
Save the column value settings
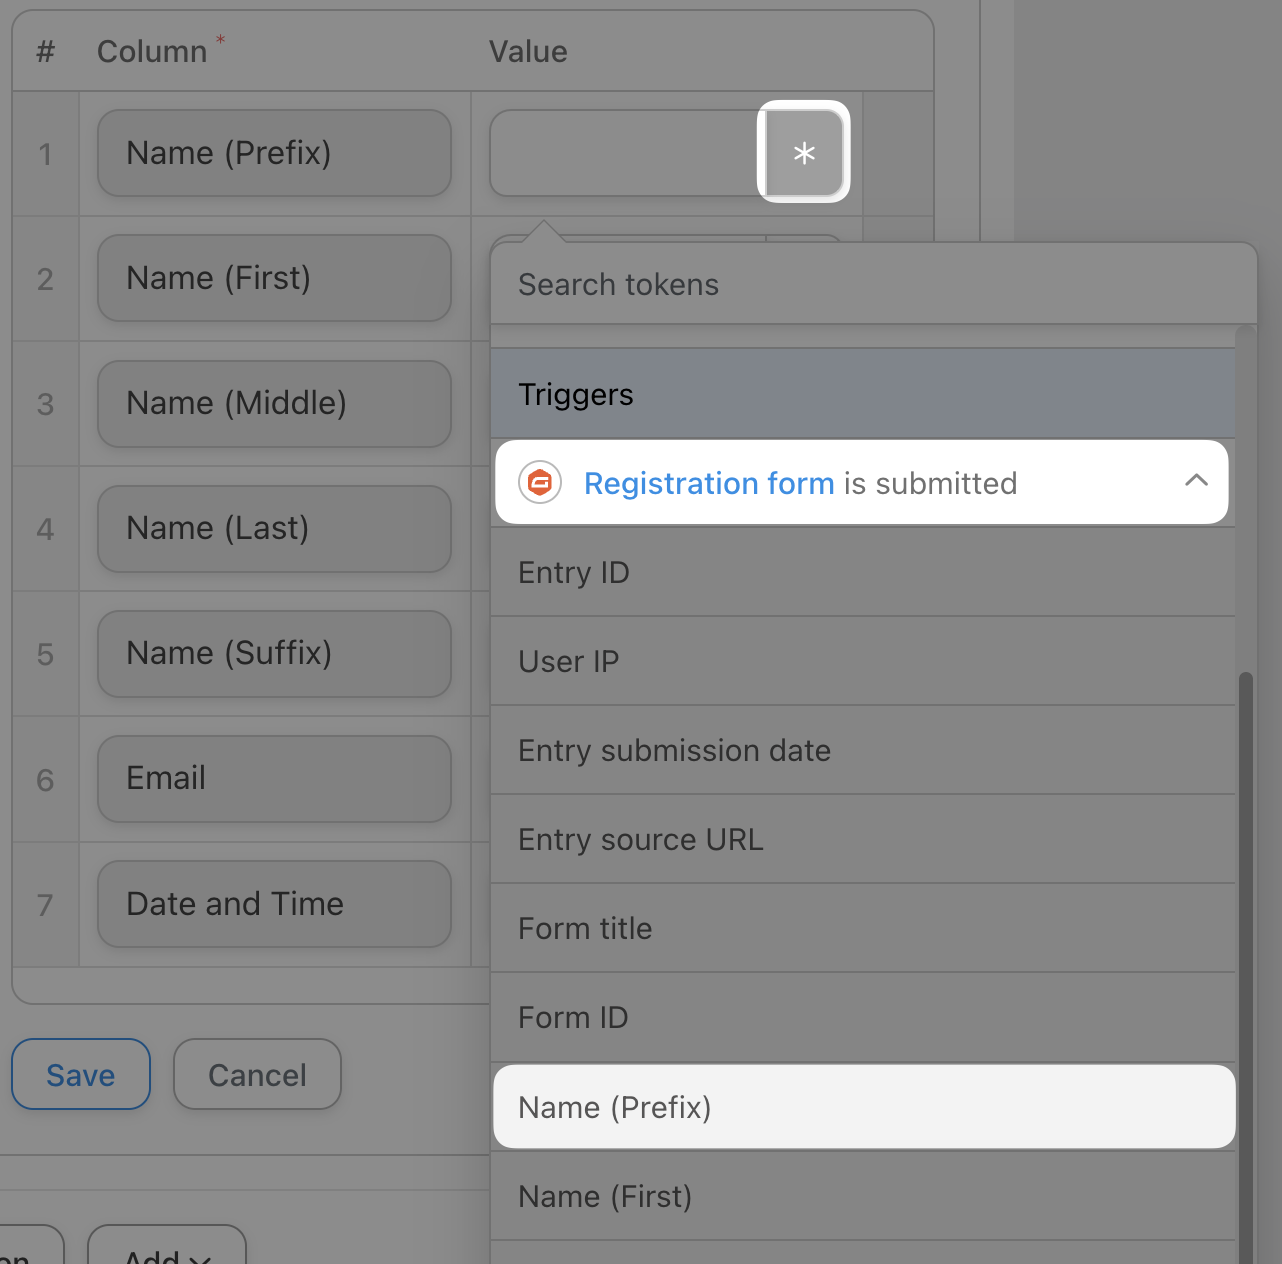pyautogui.click(x=81, y=1075)
